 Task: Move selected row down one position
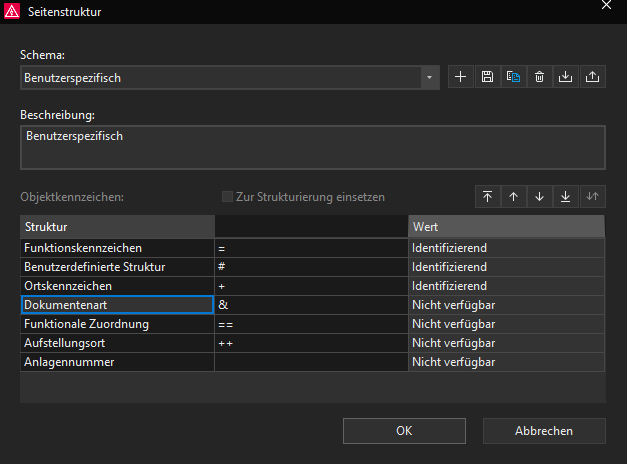click(540, 197)
